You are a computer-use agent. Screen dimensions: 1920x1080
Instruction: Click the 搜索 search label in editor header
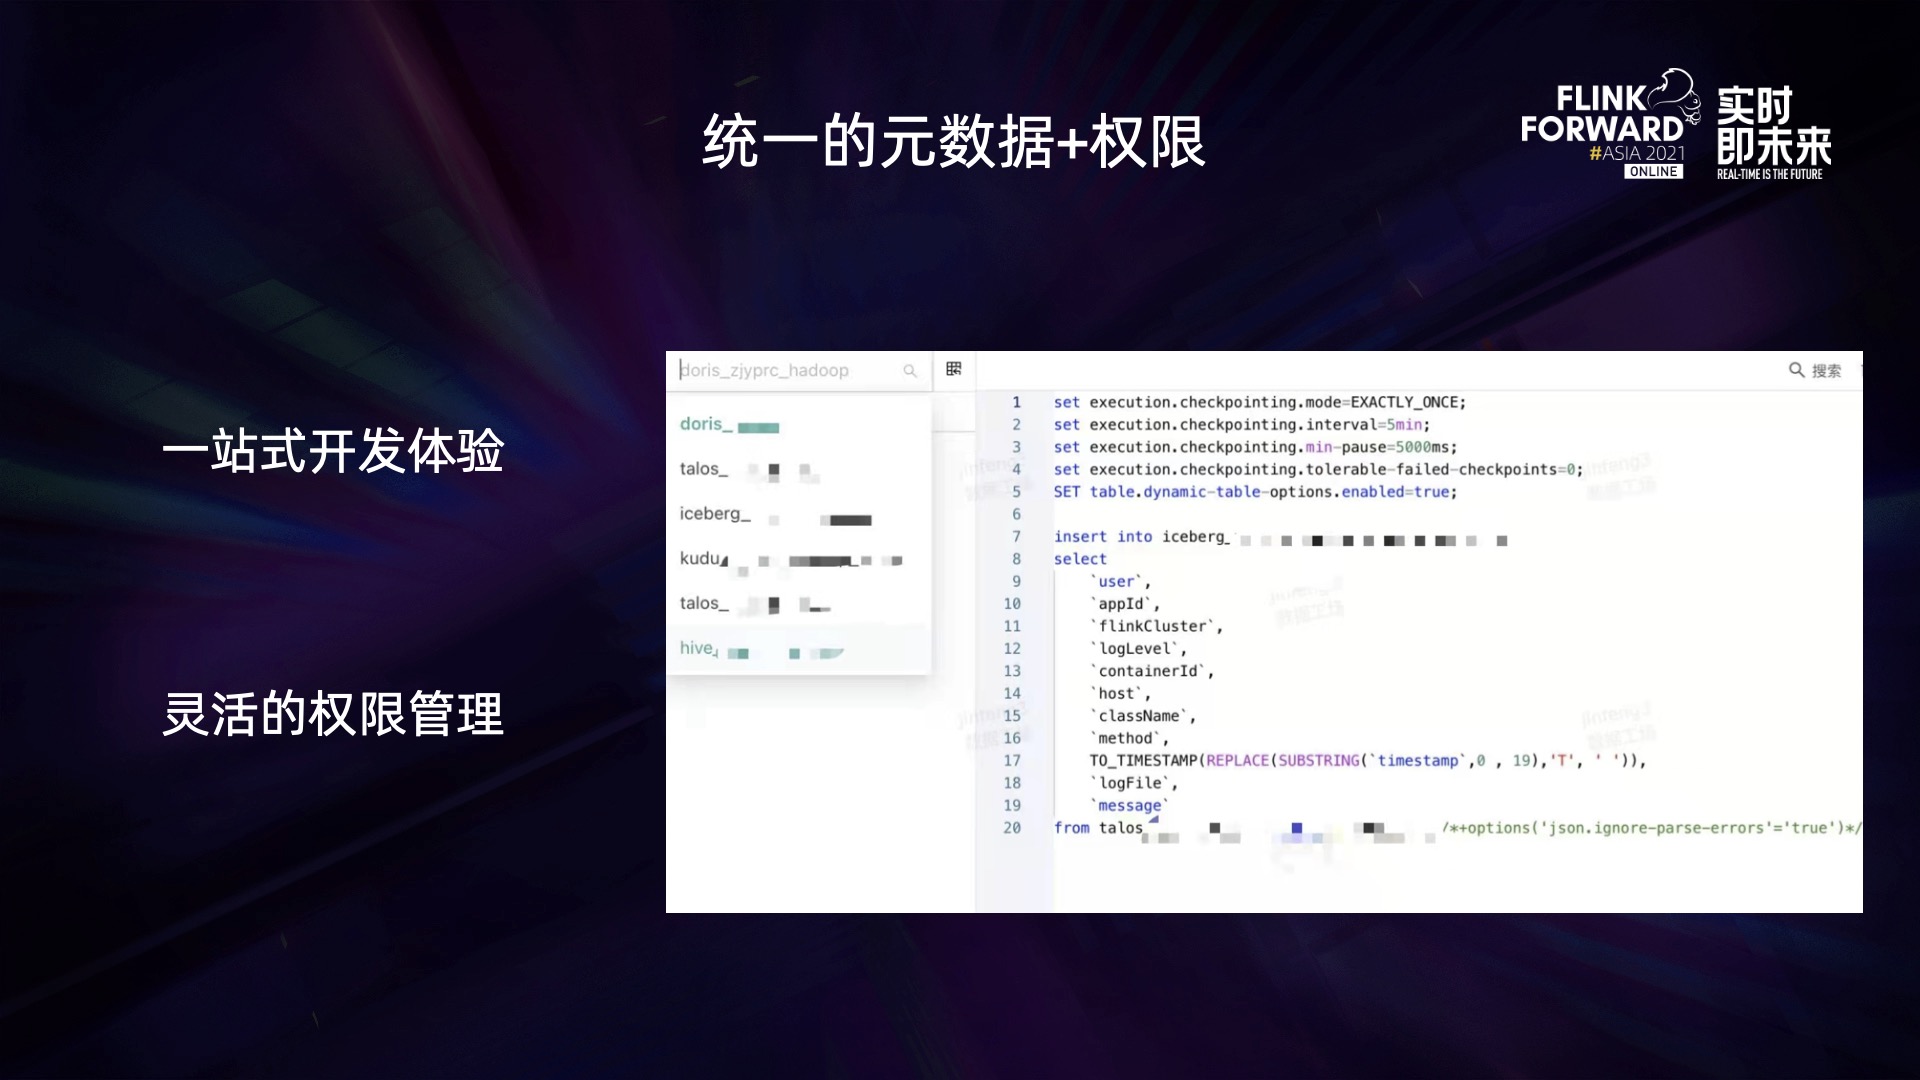coord(1826,371)
